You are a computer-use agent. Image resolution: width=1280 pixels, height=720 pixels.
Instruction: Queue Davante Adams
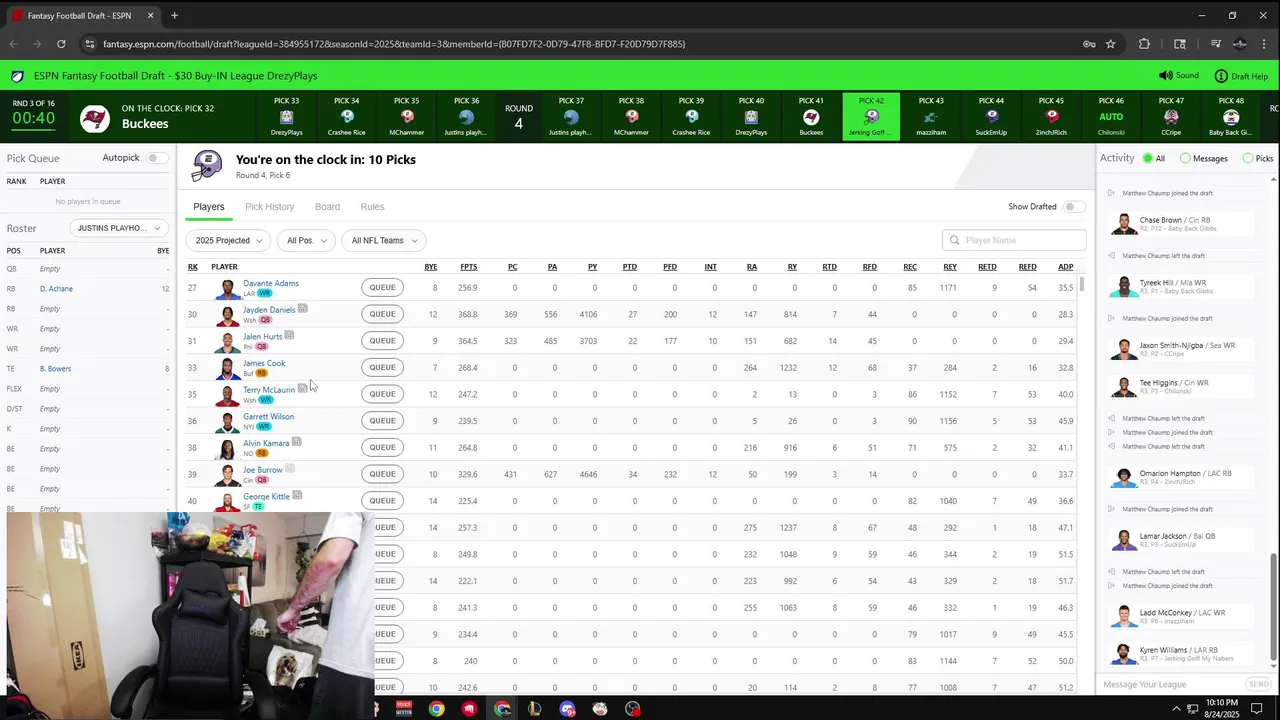coord(382,287)
